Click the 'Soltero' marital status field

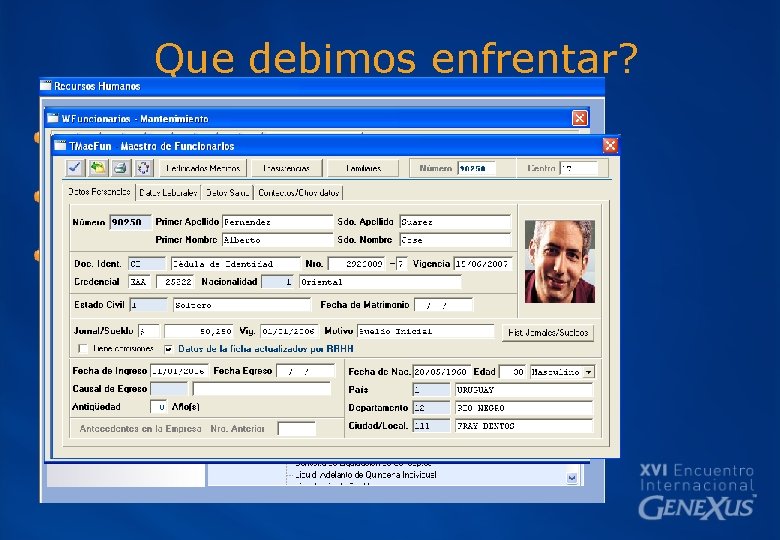pyautogui.click(x=242, y=305)
